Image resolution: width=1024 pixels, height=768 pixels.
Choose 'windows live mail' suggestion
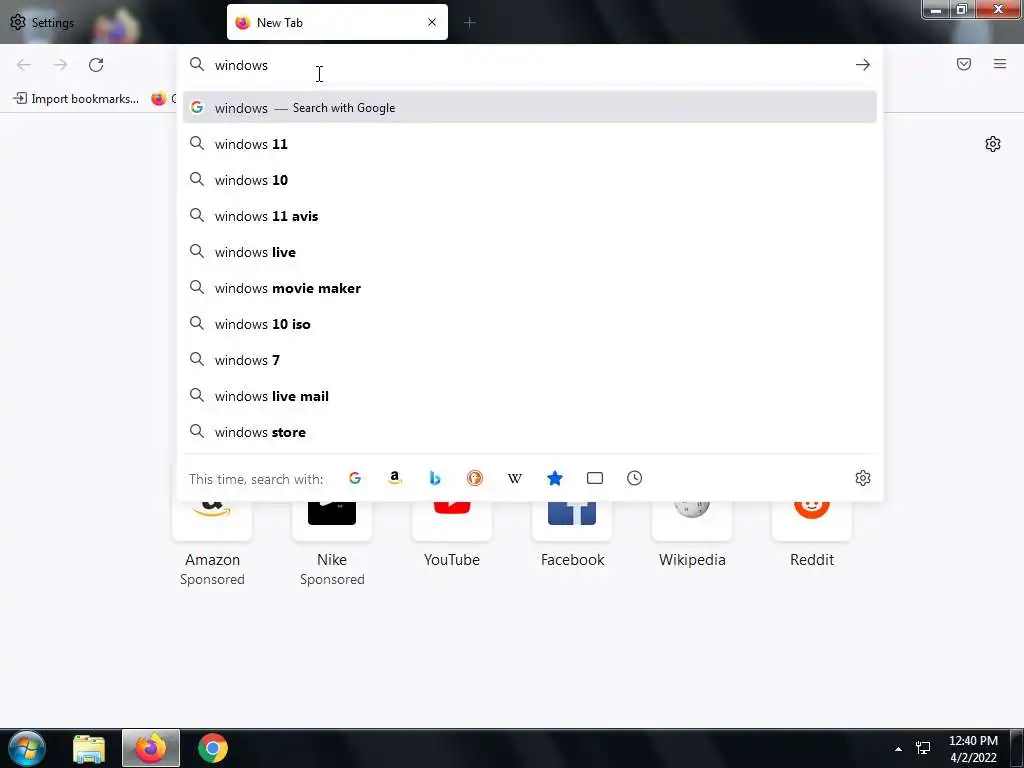tap(530, 396)
